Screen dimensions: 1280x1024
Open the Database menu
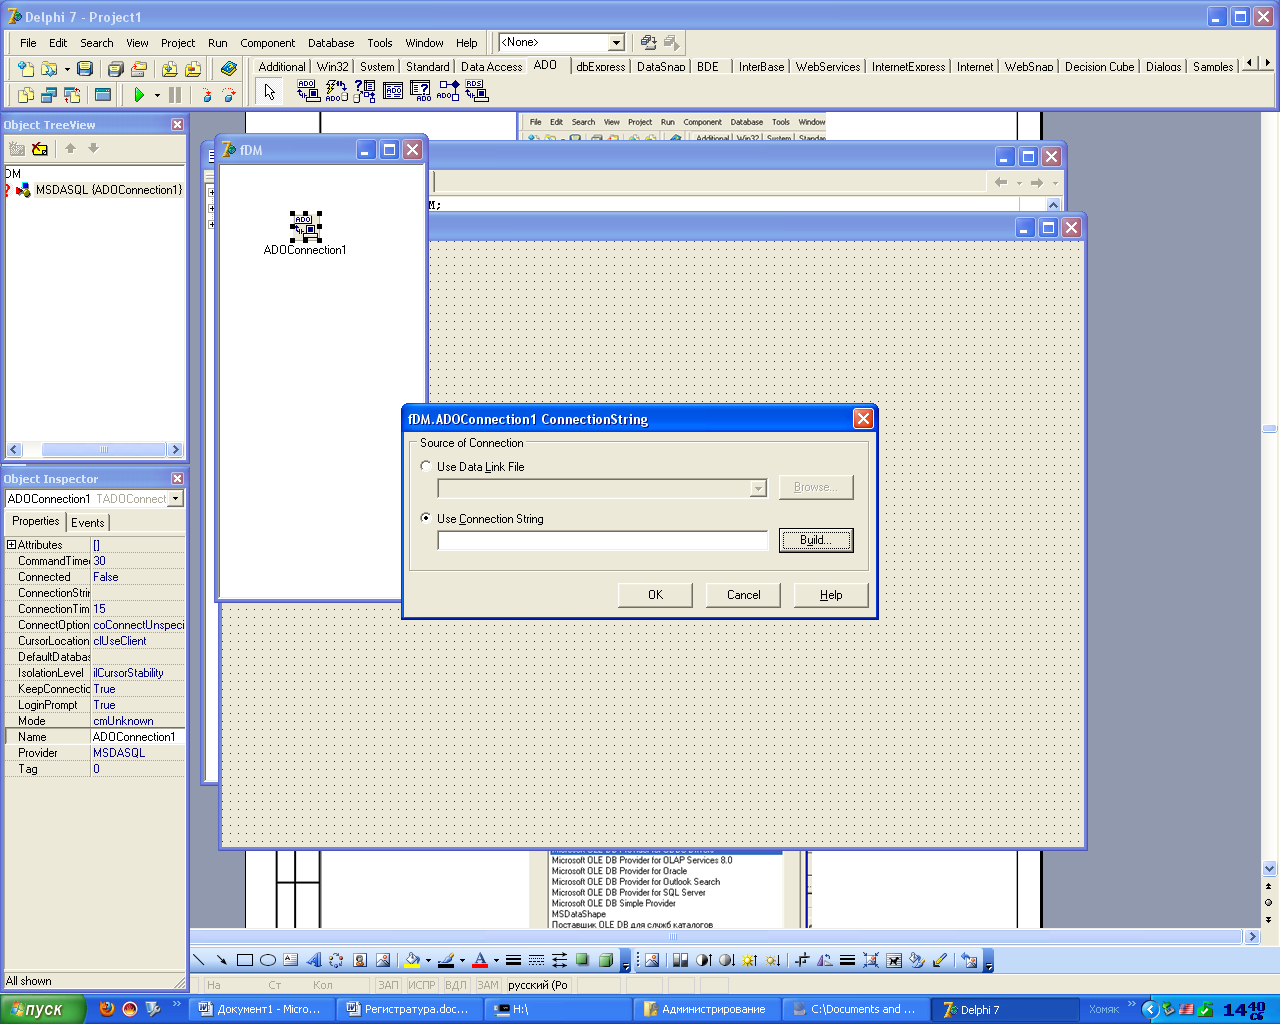tap(331, 43)
